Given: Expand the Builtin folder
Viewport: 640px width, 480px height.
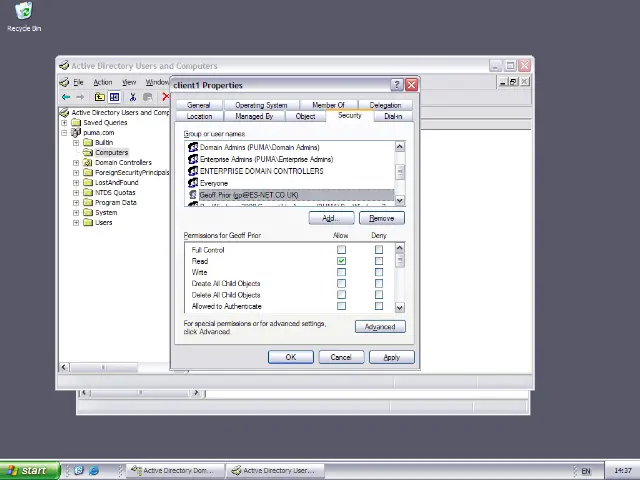Looking at the screenshot, I should [76, 142].
